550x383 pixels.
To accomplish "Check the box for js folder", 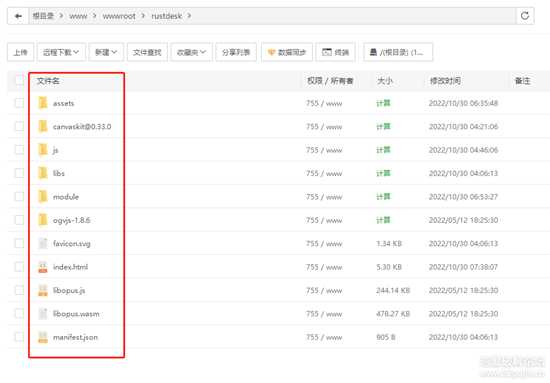I will coord(19,150).
